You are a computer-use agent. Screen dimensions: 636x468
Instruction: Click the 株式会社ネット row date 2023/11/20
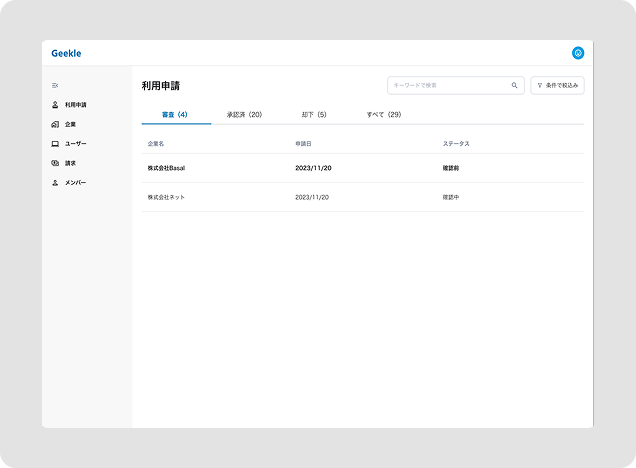click(x=312, y=197)
